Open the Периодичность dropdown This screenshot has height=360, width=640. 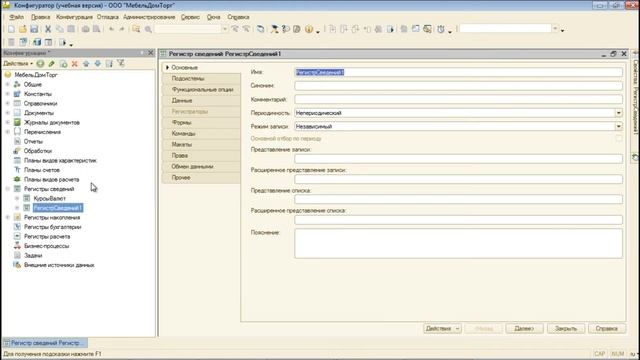pos(619,113)
